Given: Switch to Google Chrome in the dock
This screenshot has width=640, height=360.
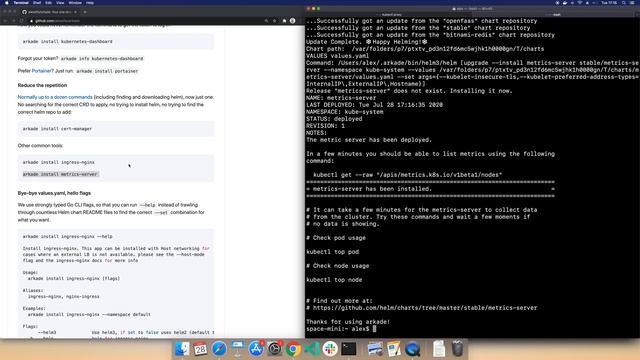Looking at the screenshot, I should pyautogui.click(x=293, y=349).
